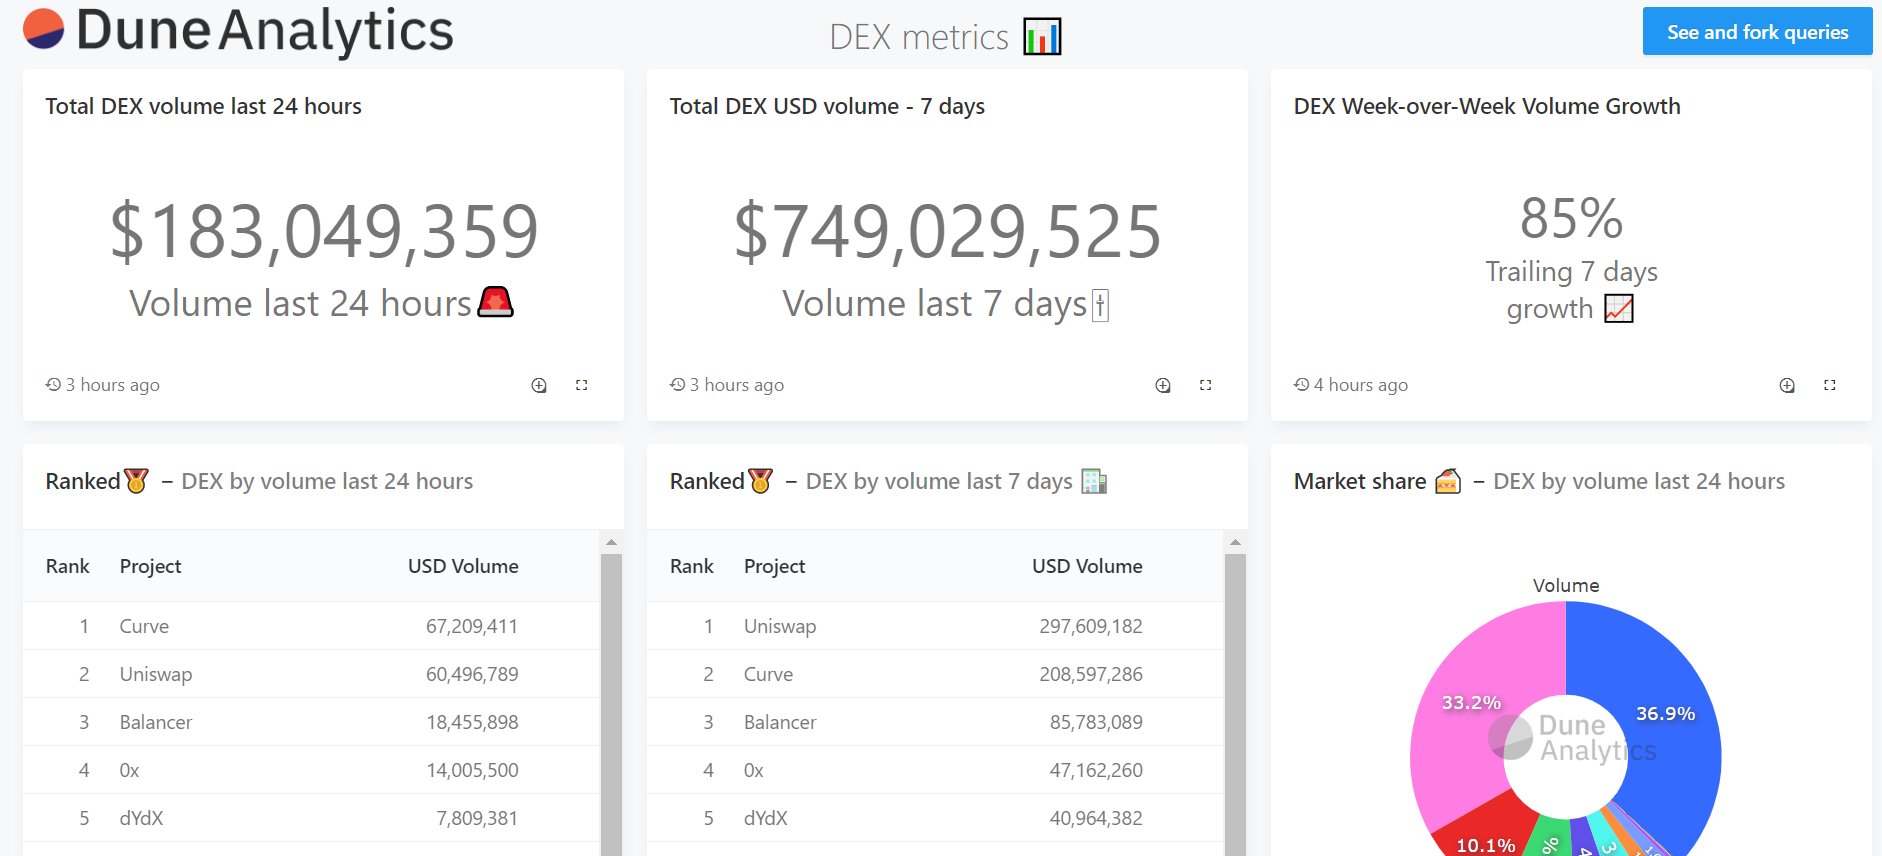Expand 24 hours volume card to fullscreen
Viewport: 1882px width, 856px height.
[x=582, y=385]
